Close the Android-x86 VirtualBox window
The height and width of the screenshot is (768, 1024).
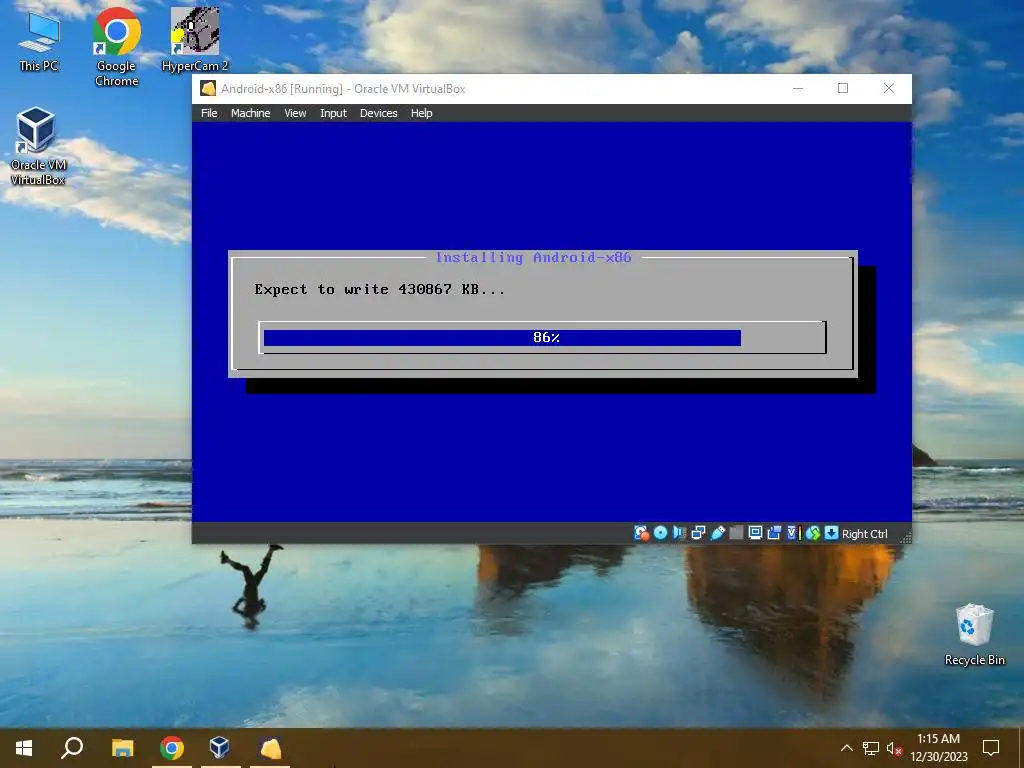889,88
